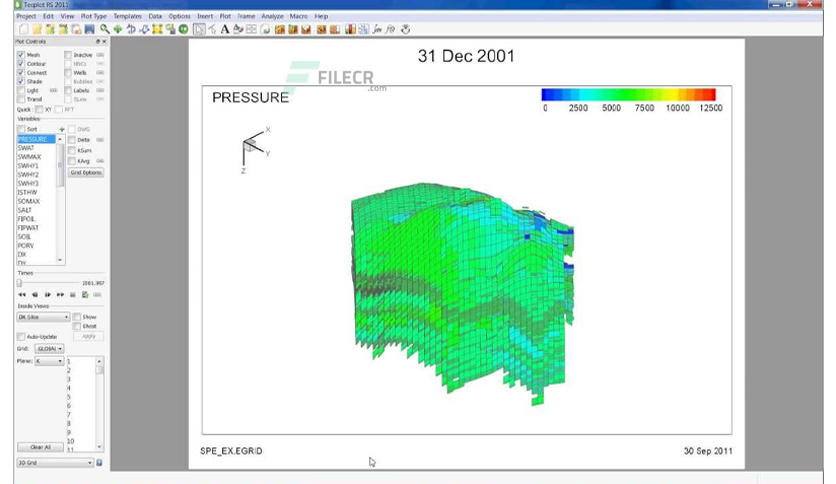Close the Plot Controls panel
The height and width of the screenshot is (484, 836).
tap(104, 42)
